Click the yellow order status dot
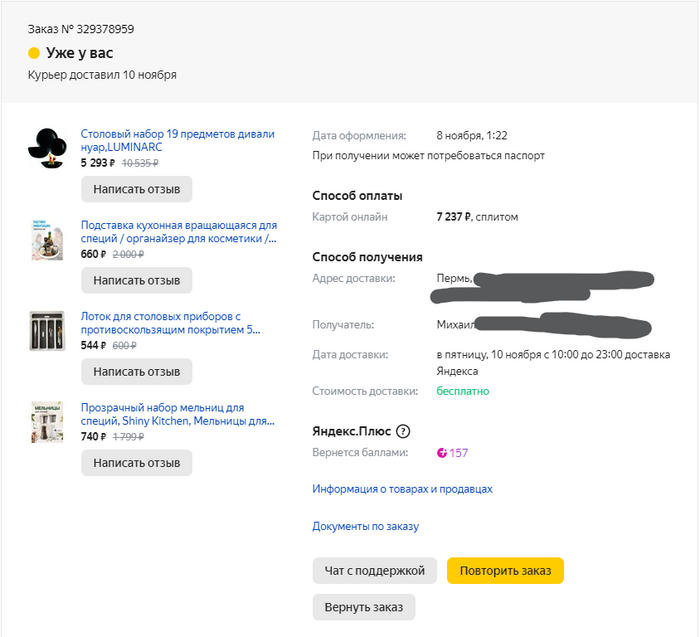This screenshot has width=700, height=637. (x=34, y=53)
